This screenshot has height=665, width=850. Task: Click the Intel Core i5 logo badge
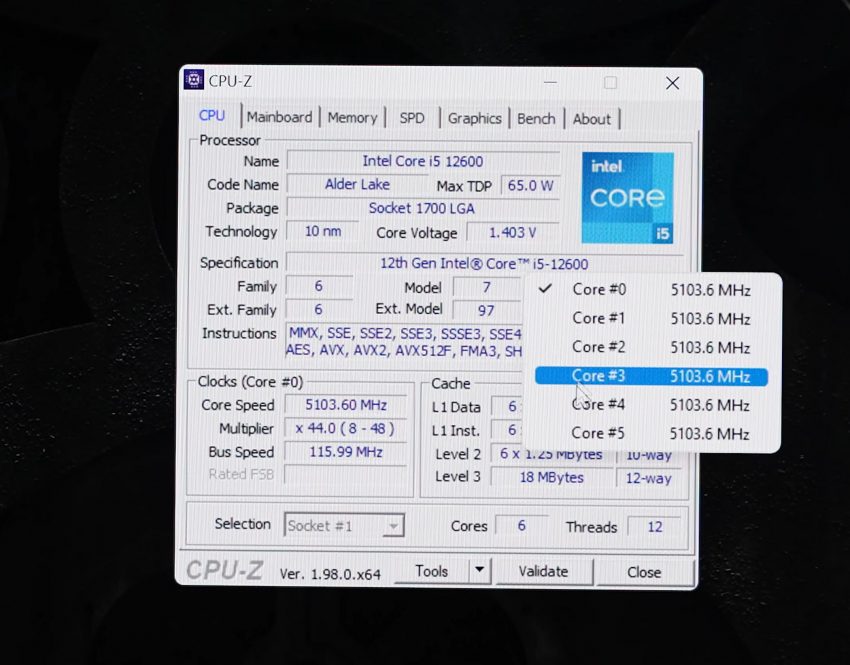(x=627, y=197)
